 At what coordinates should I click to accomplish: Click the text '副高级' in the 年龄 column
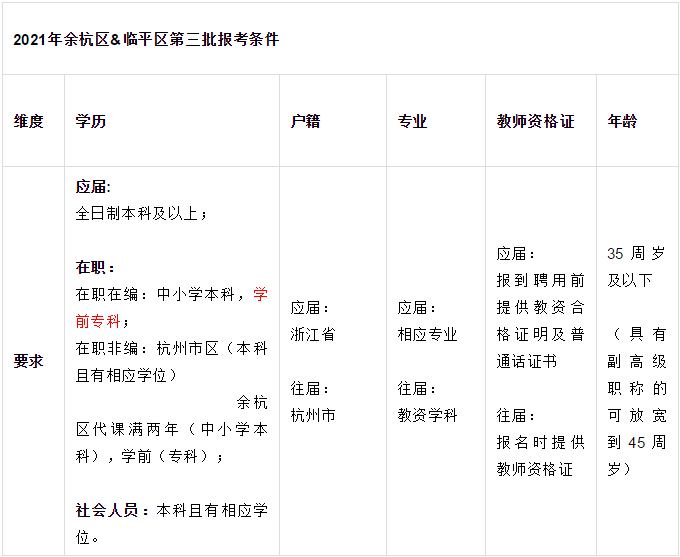click(637, 361)
